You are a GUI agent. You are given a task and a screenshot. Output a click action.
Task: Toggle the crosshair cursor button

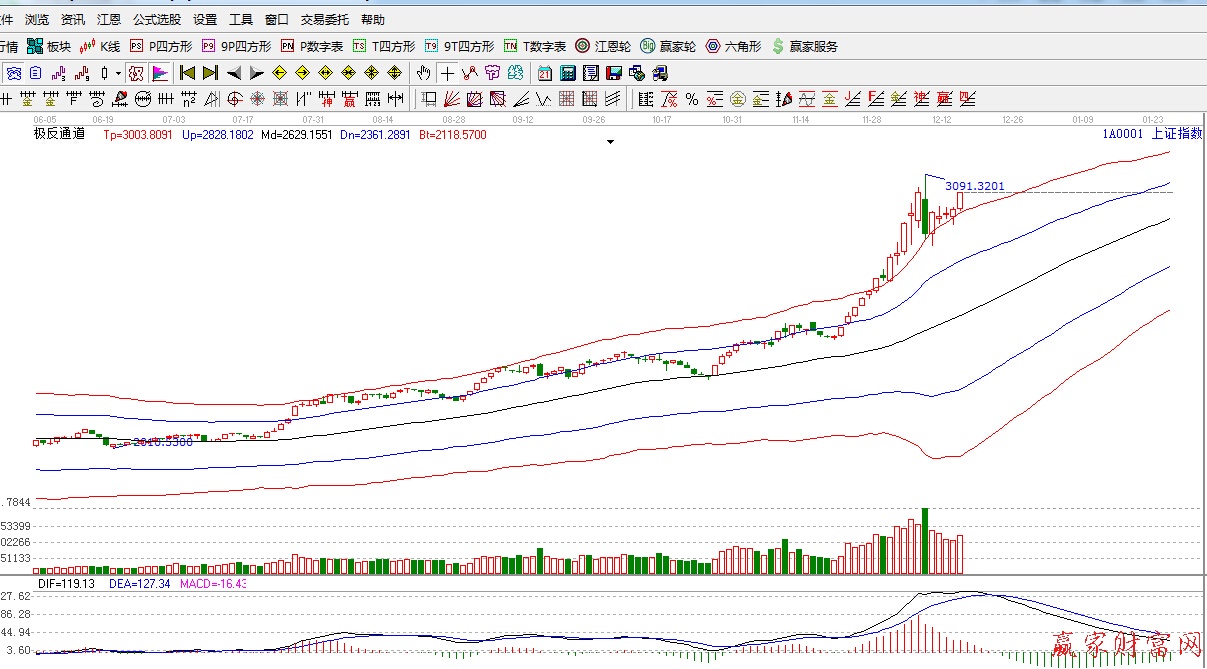click(x=447, y=73)
